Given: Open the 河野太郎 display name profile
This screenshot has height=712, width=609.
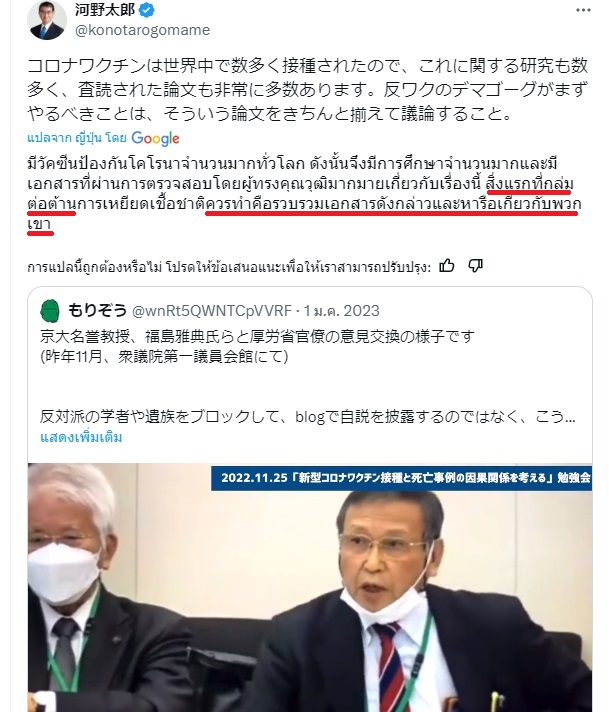Looking at the screenshot, I should tap(105, 10).
